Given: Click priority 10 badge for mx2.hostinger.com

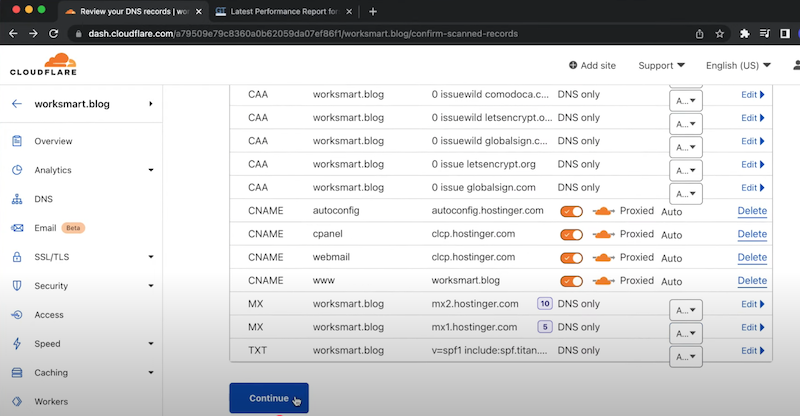Looking at the screenshot, I should tap(545, 304).
